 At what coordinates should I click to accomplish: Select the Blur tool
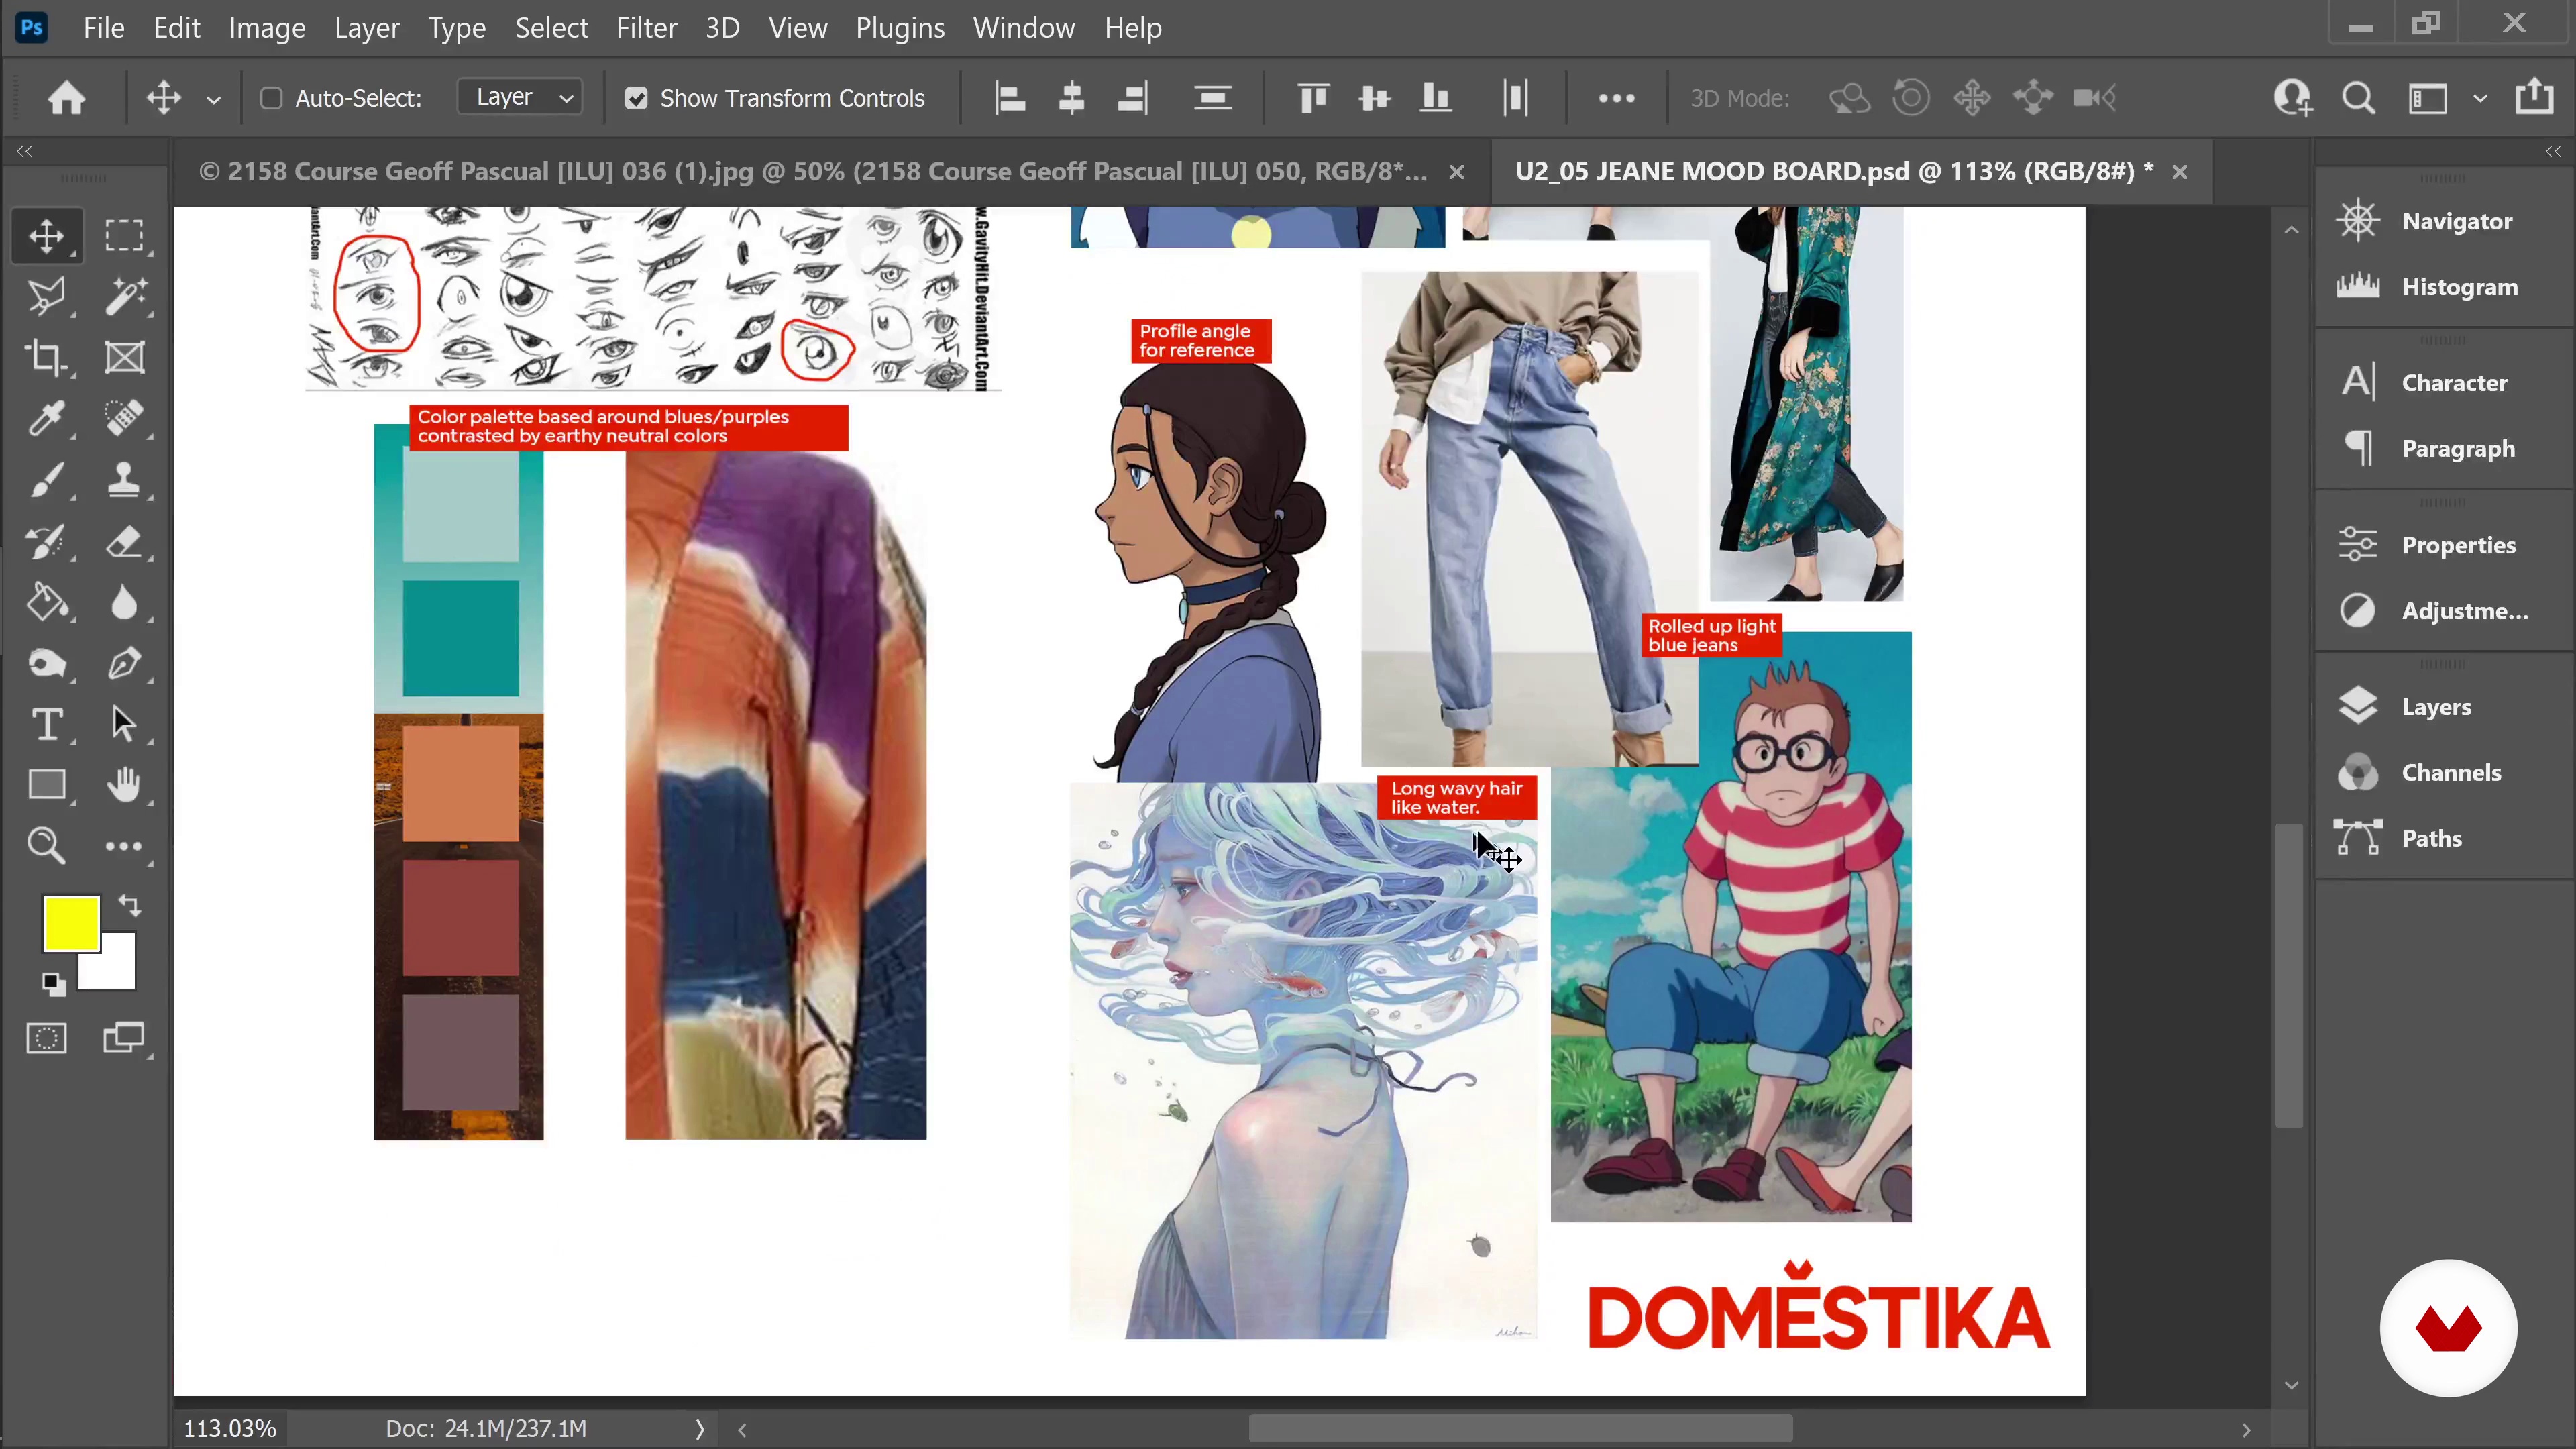[124, 603]
